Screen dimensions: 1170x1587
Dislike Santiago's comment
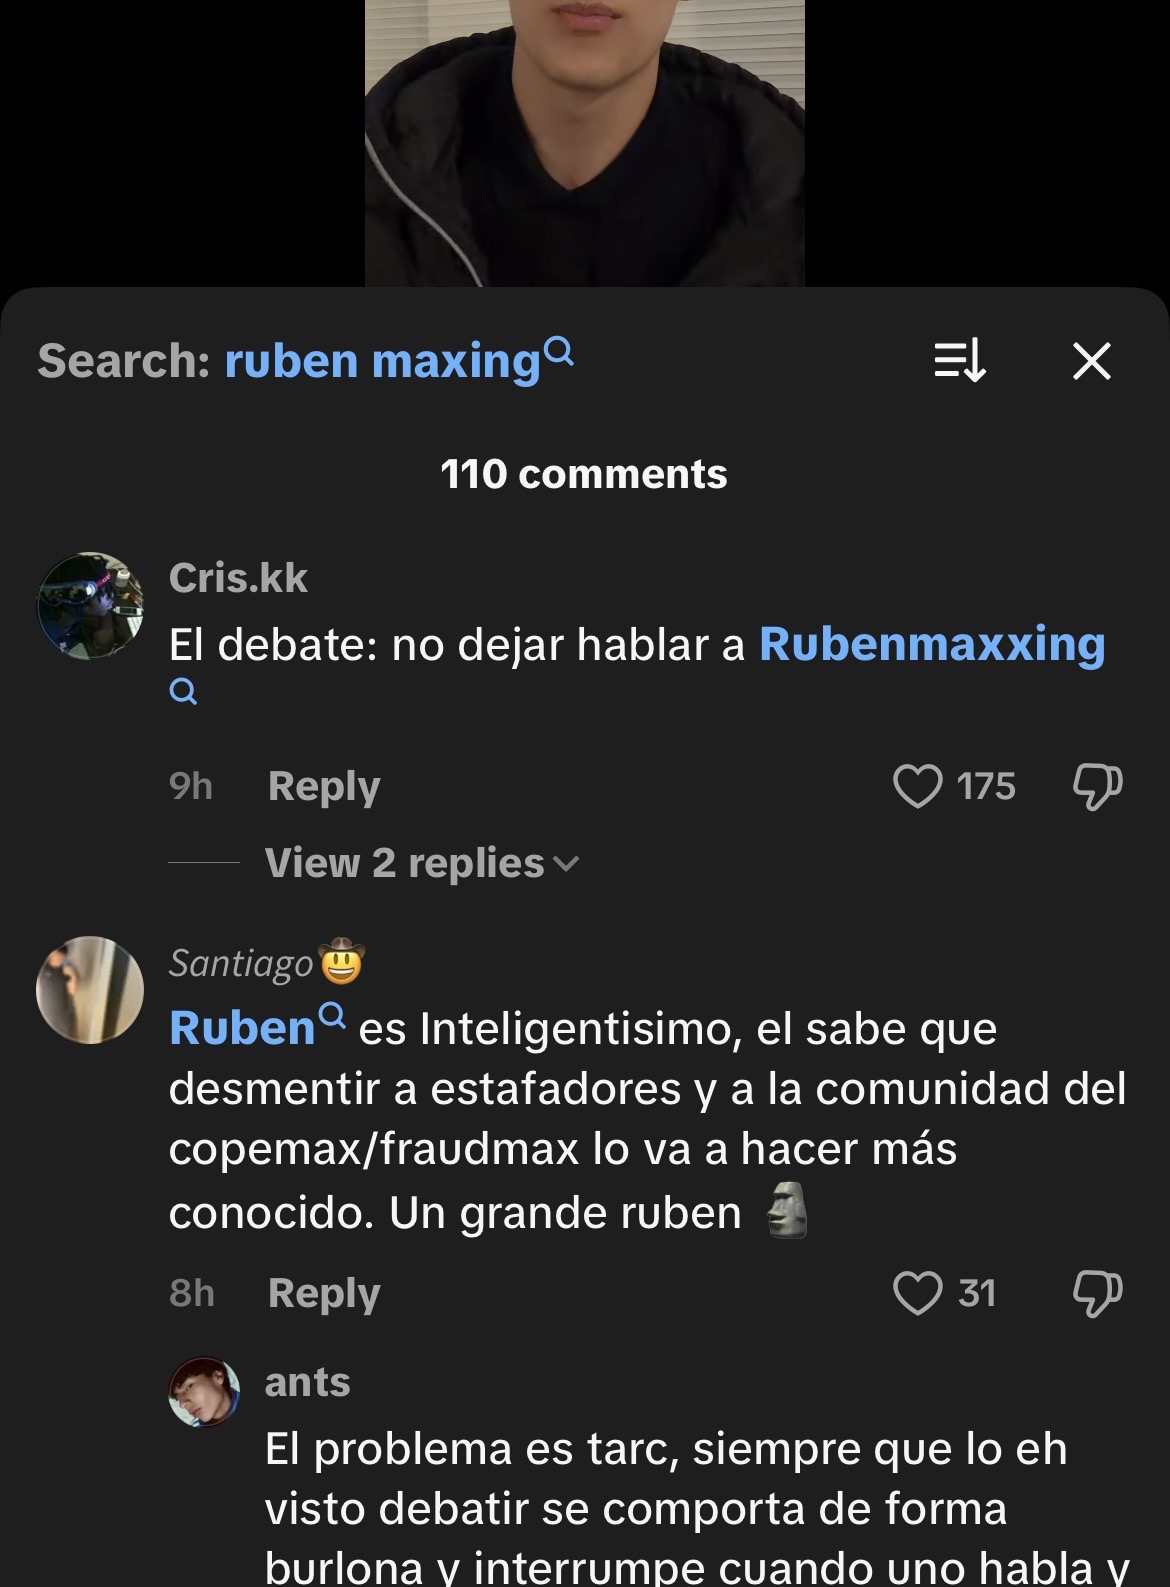tap(1098, 1294)
